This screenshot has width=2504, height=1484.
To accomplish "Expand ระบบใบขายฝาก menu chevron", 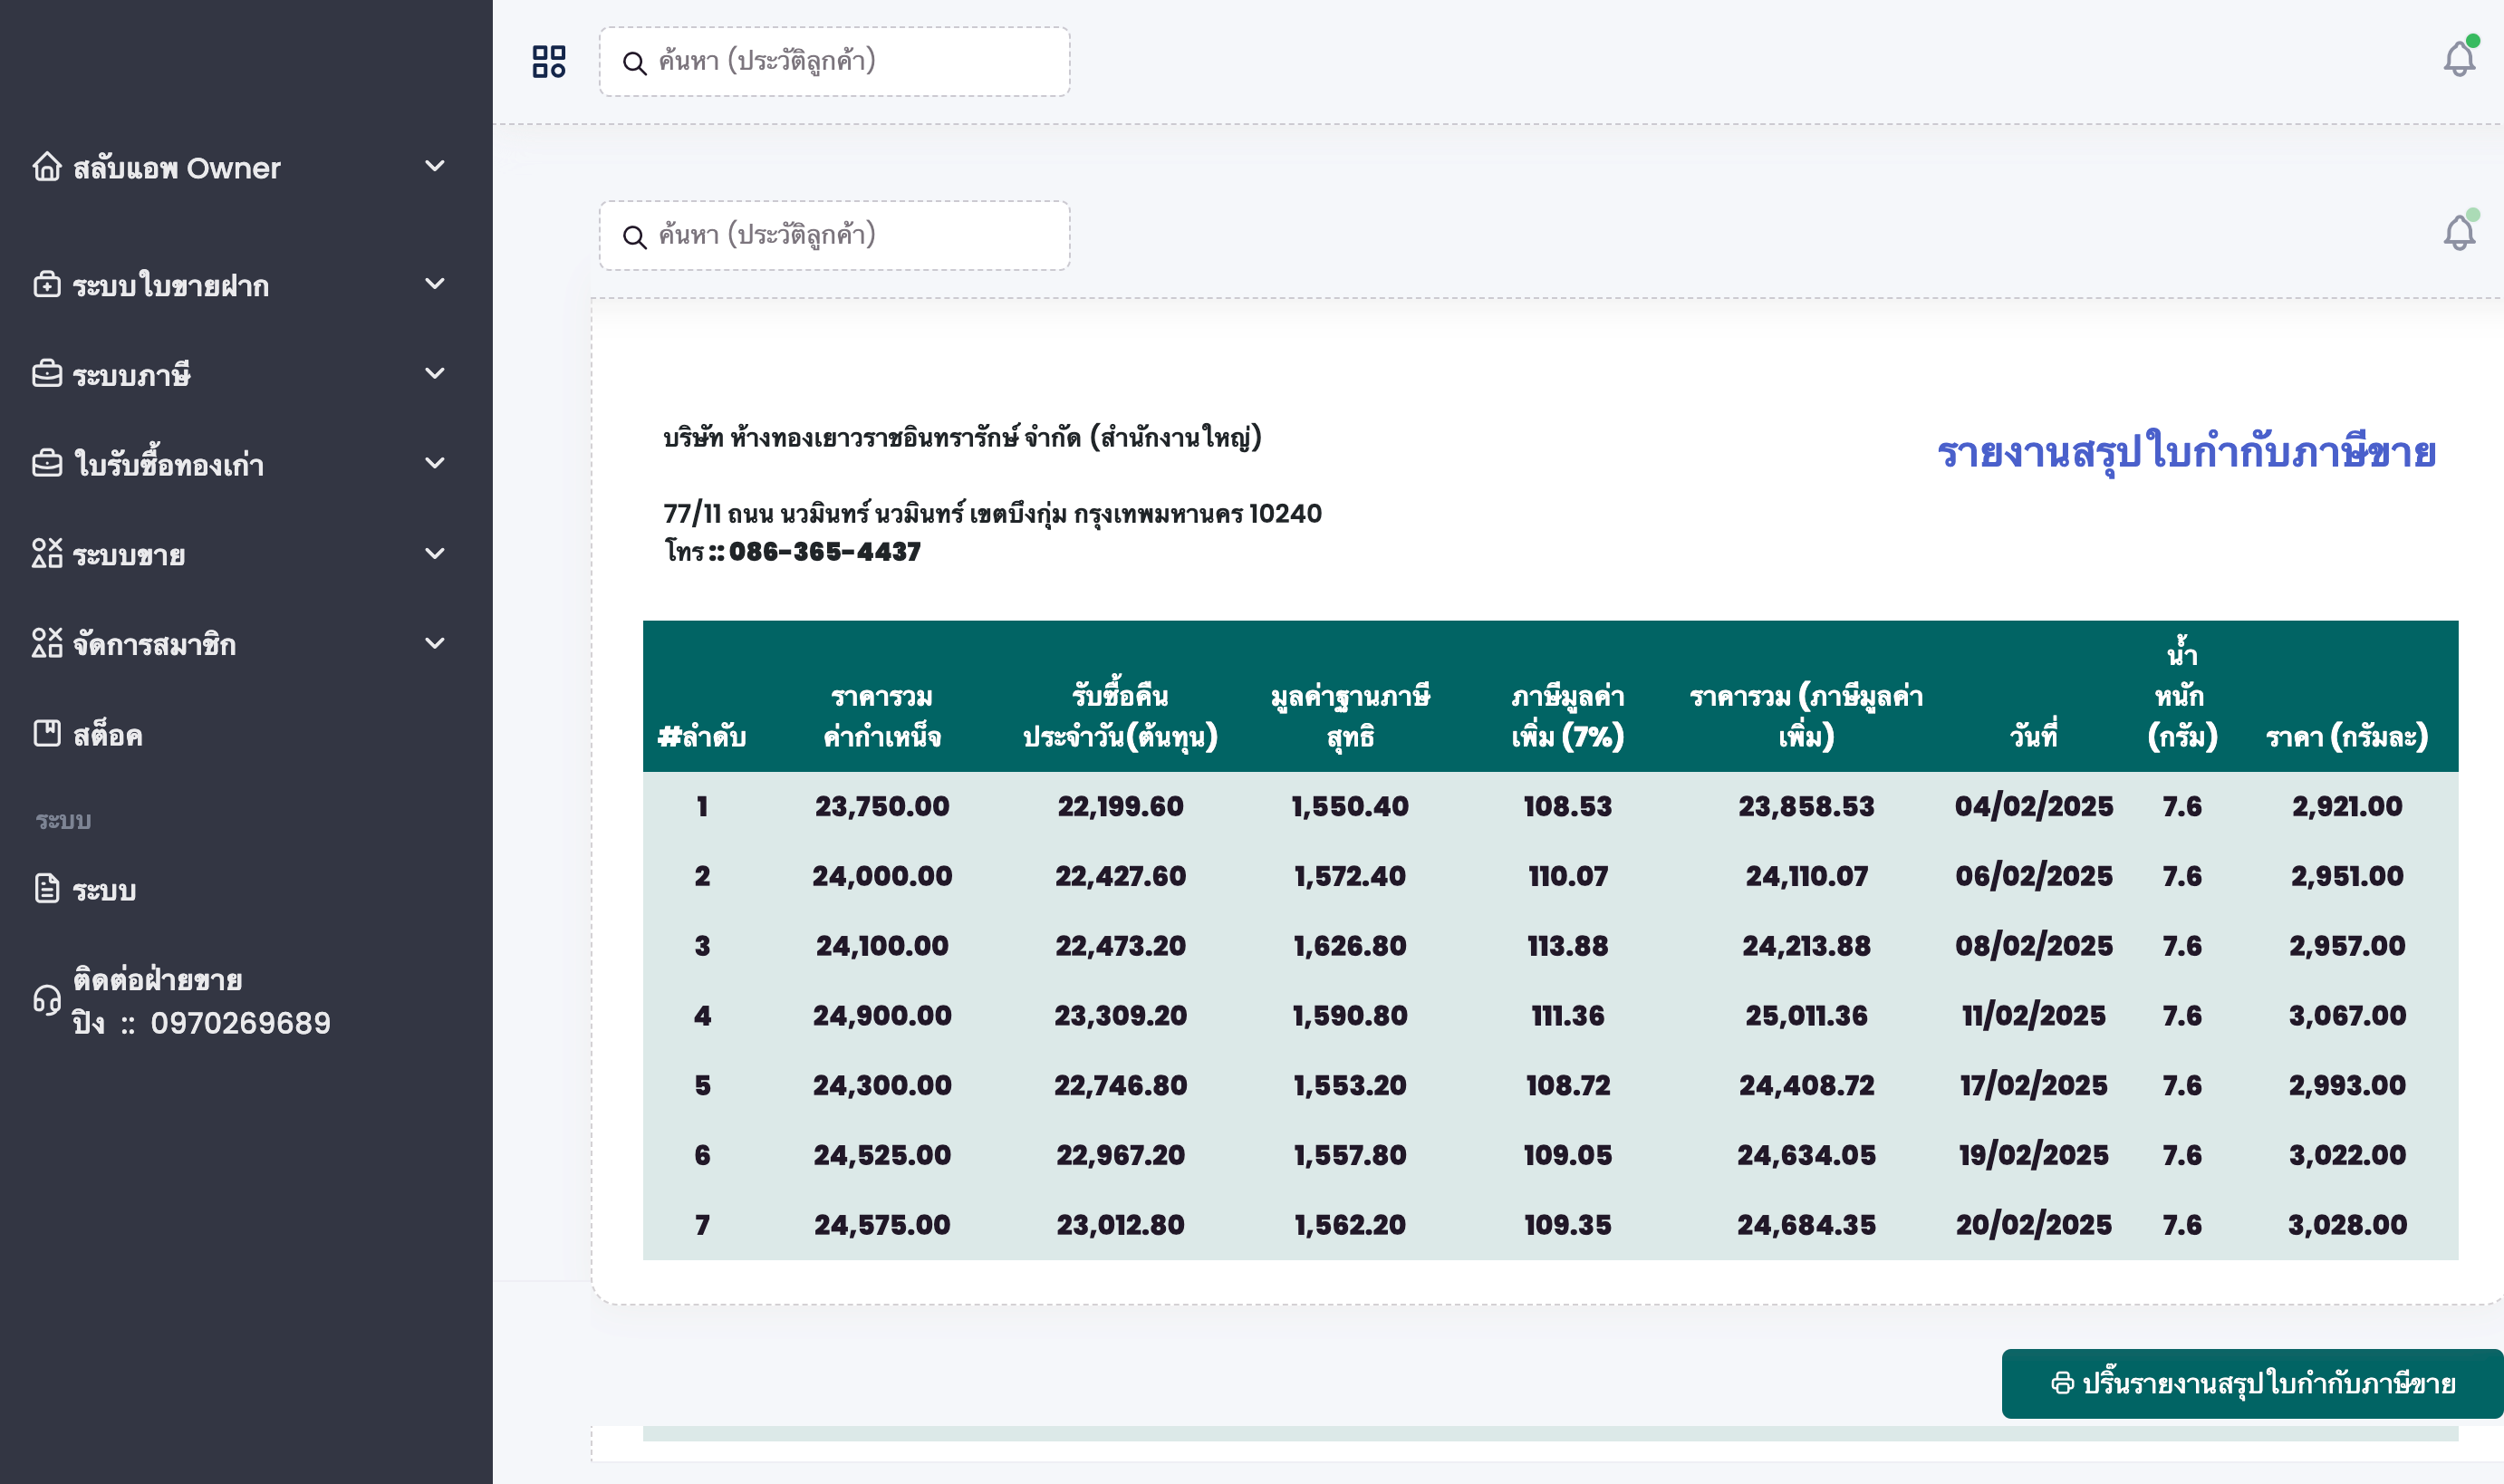I will click(435, 284).
